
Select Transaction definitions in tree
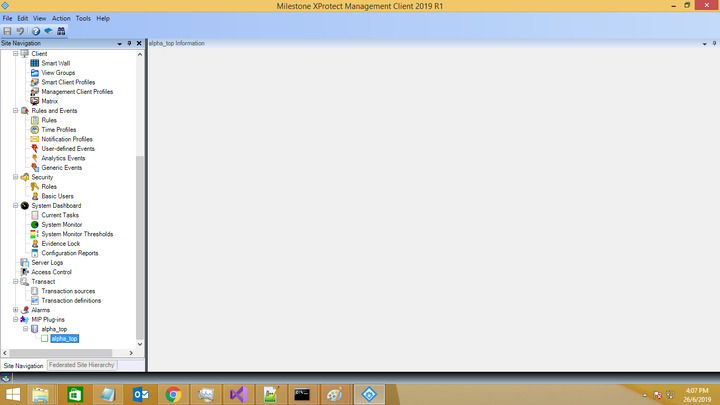pos(70,300)
